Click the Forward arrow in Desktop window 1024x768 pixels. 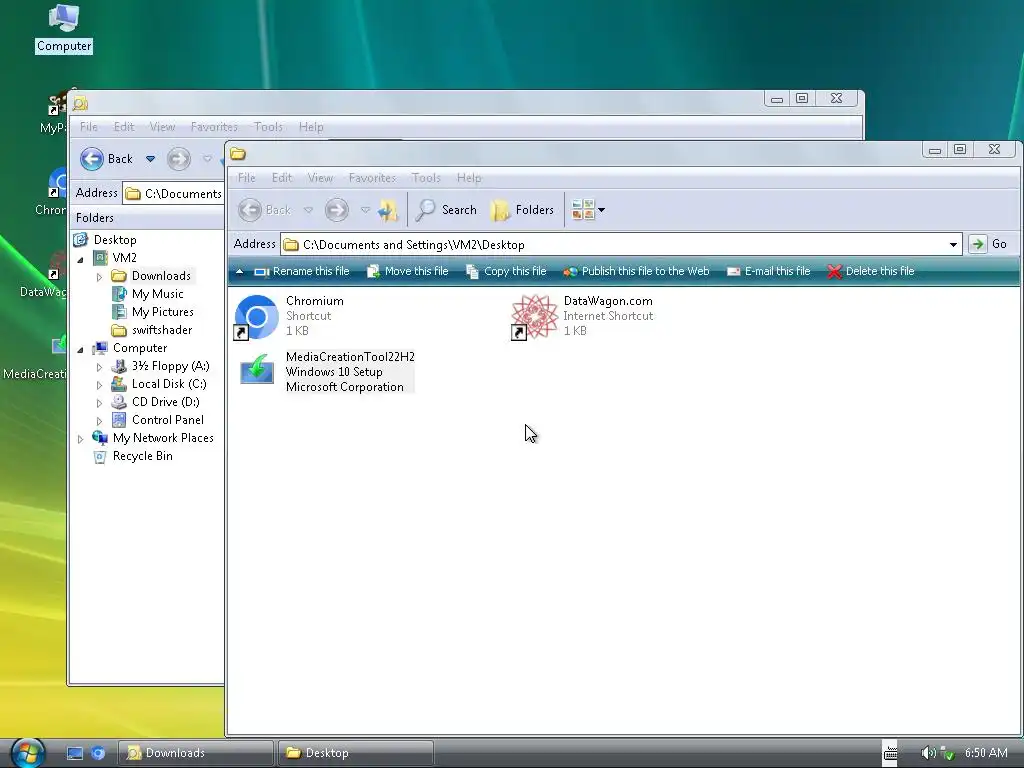(x=337, y=210)
